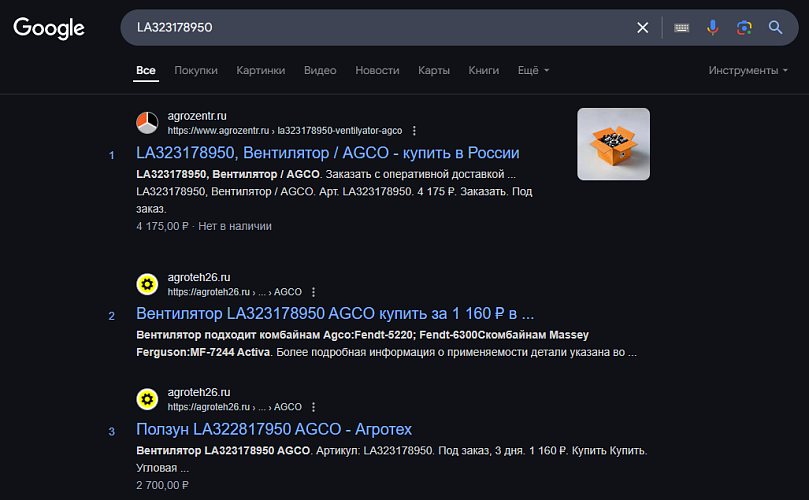Viewport: 809px width, 500px height.
Task: Switch to the Покупки tab
Action: click(x=196, y=70)
